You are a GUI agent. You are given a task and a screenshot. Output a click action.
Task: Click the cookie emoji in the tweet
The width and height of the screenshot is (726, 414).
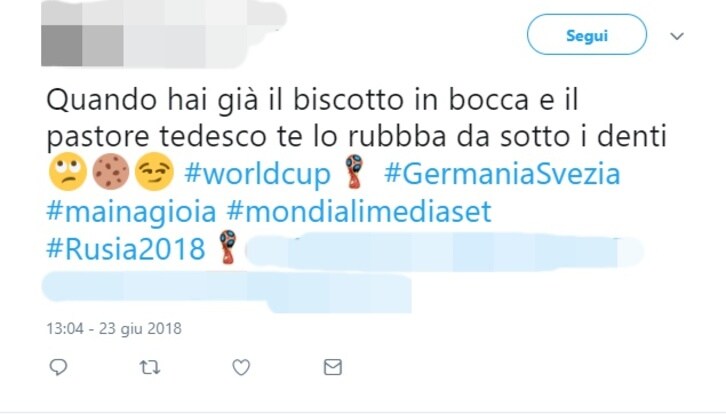[x=111, y=172]
